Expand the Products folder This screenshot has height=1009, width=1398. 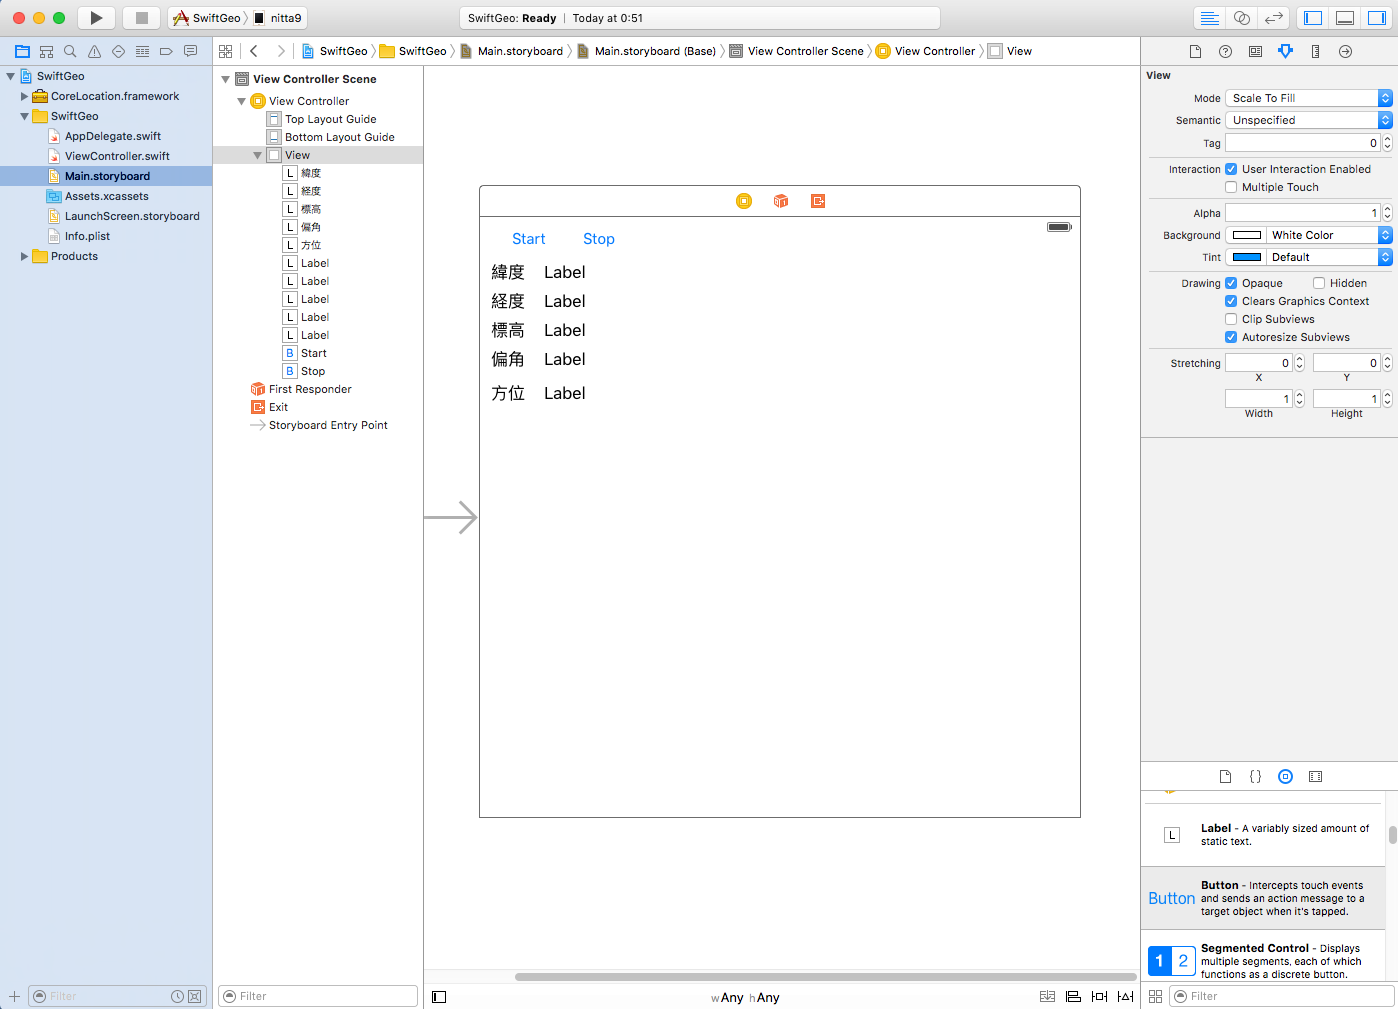coord(25,256)
